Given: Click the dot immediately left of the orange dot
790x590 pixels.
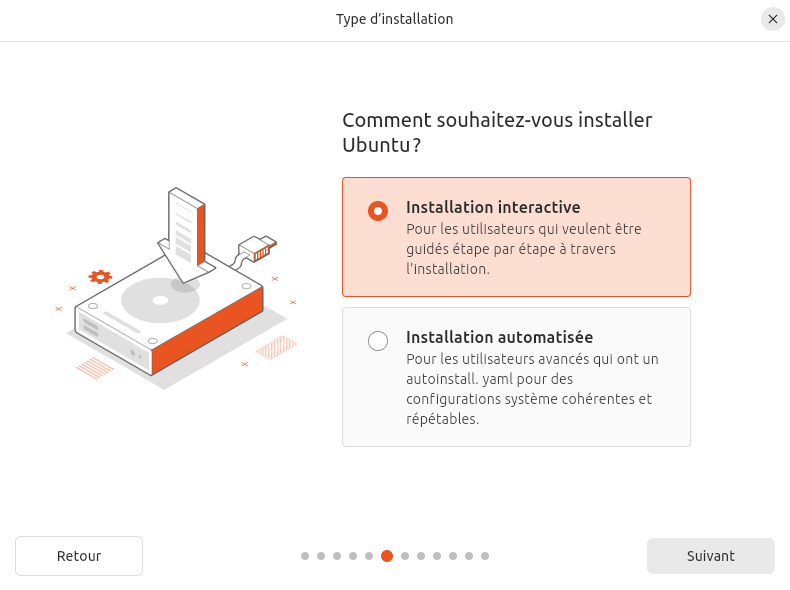Looking at the screenshot, I should coord(369,556).
